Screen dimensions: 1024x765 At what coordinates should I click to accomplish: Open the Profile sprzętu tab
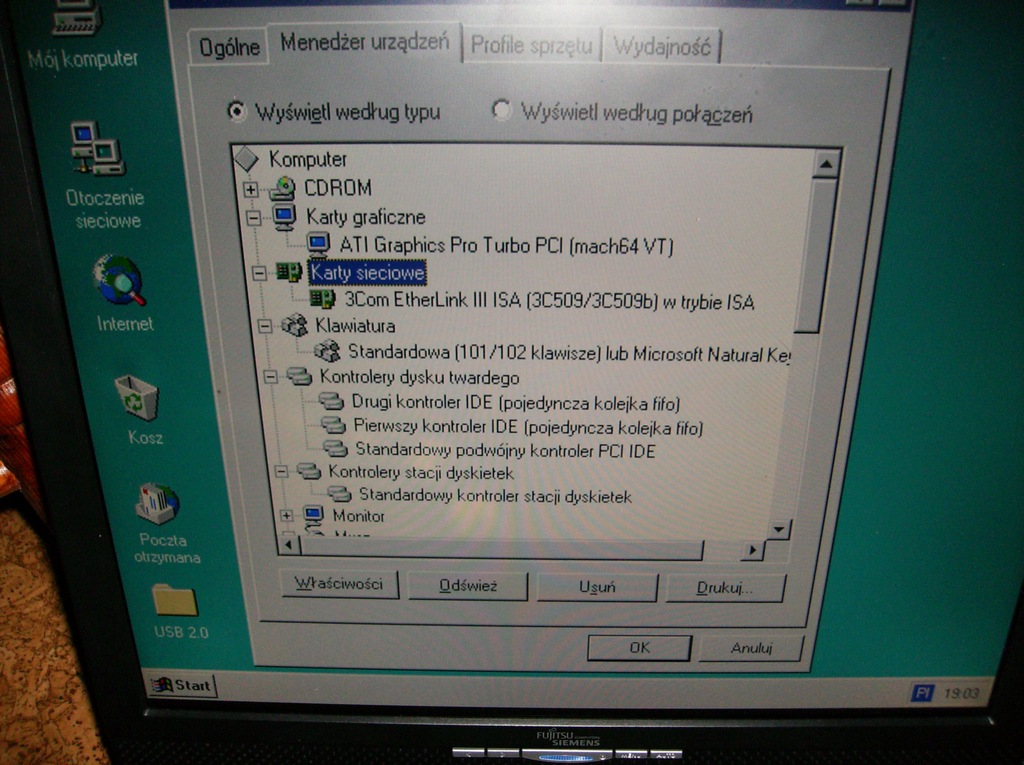pyautogui.click(x=531, y=45)
